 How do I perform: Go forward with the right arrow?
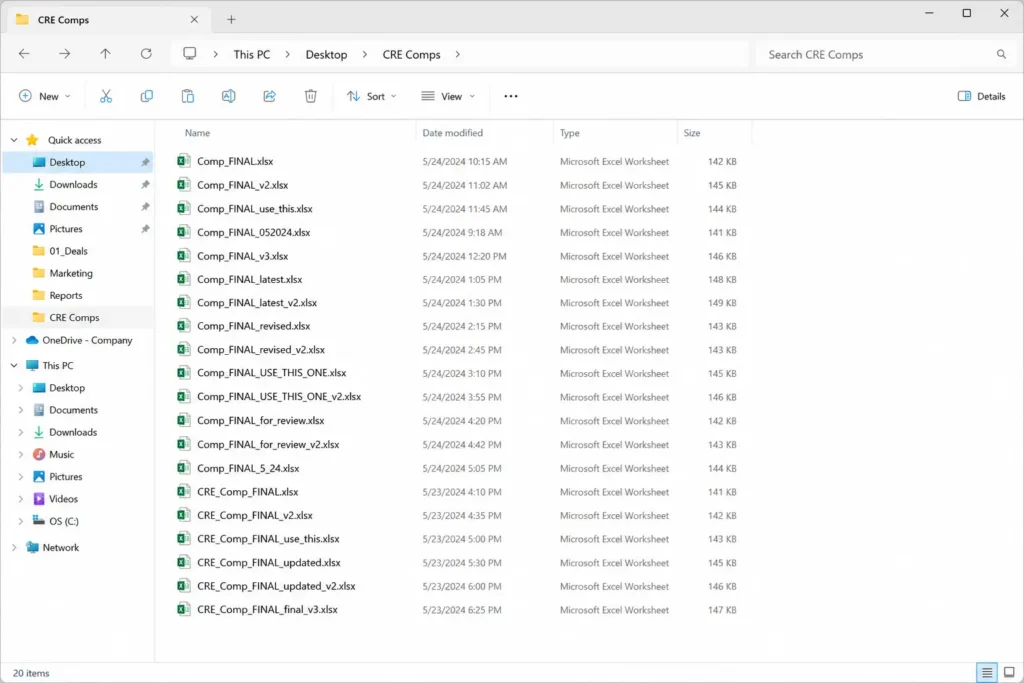[65, 54]
